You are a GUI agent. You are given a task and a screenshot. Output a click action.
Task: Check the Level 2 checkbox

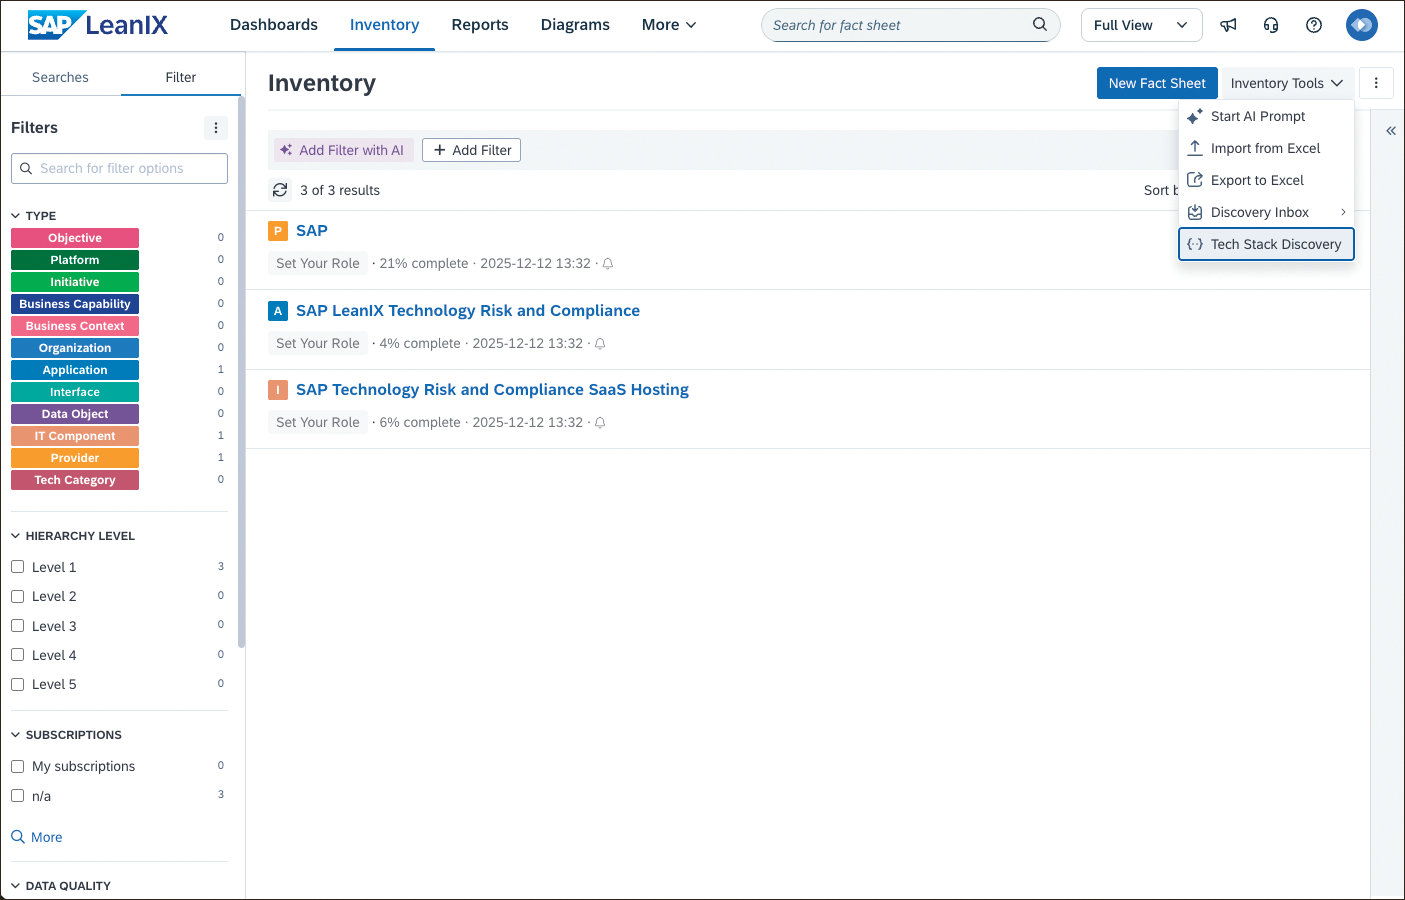[17, 596]
